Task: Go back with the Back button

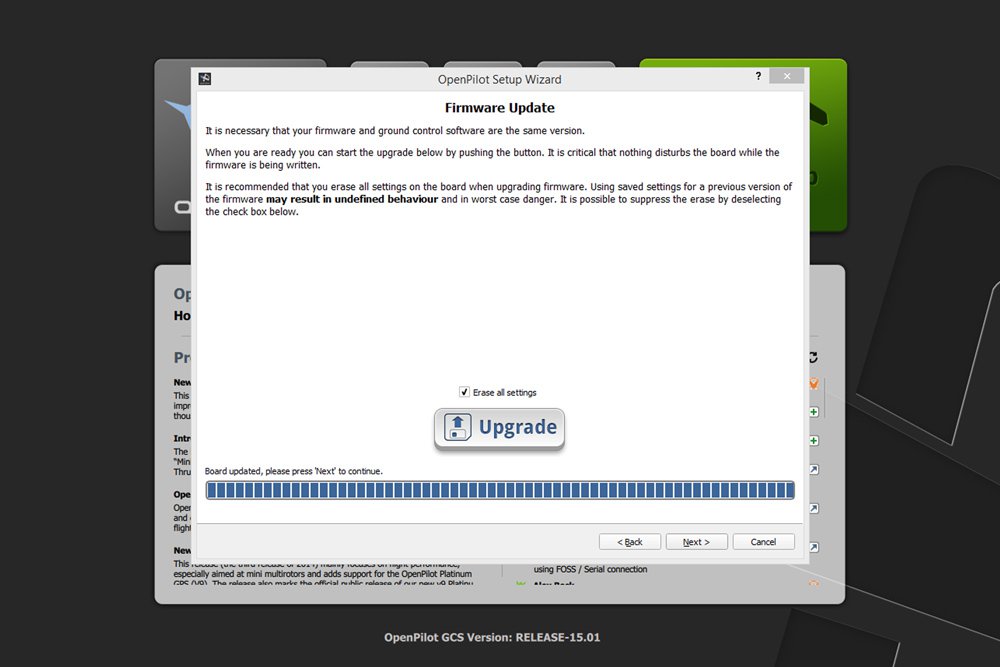Action: [629, 541]
